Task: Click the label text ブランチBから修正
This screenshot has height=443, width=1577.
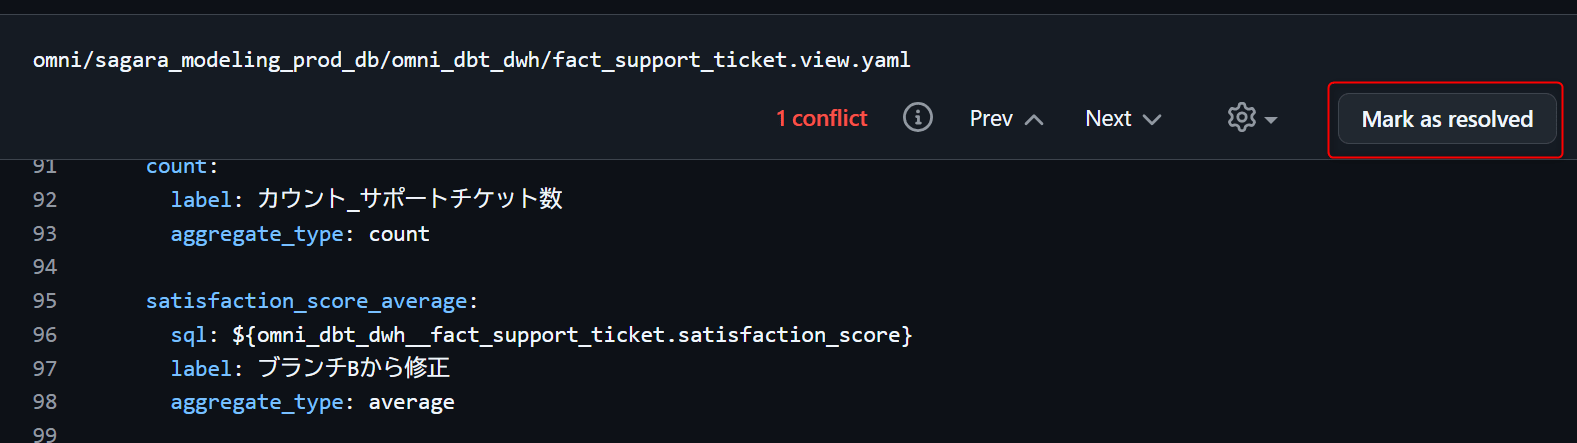Action: 354,369
